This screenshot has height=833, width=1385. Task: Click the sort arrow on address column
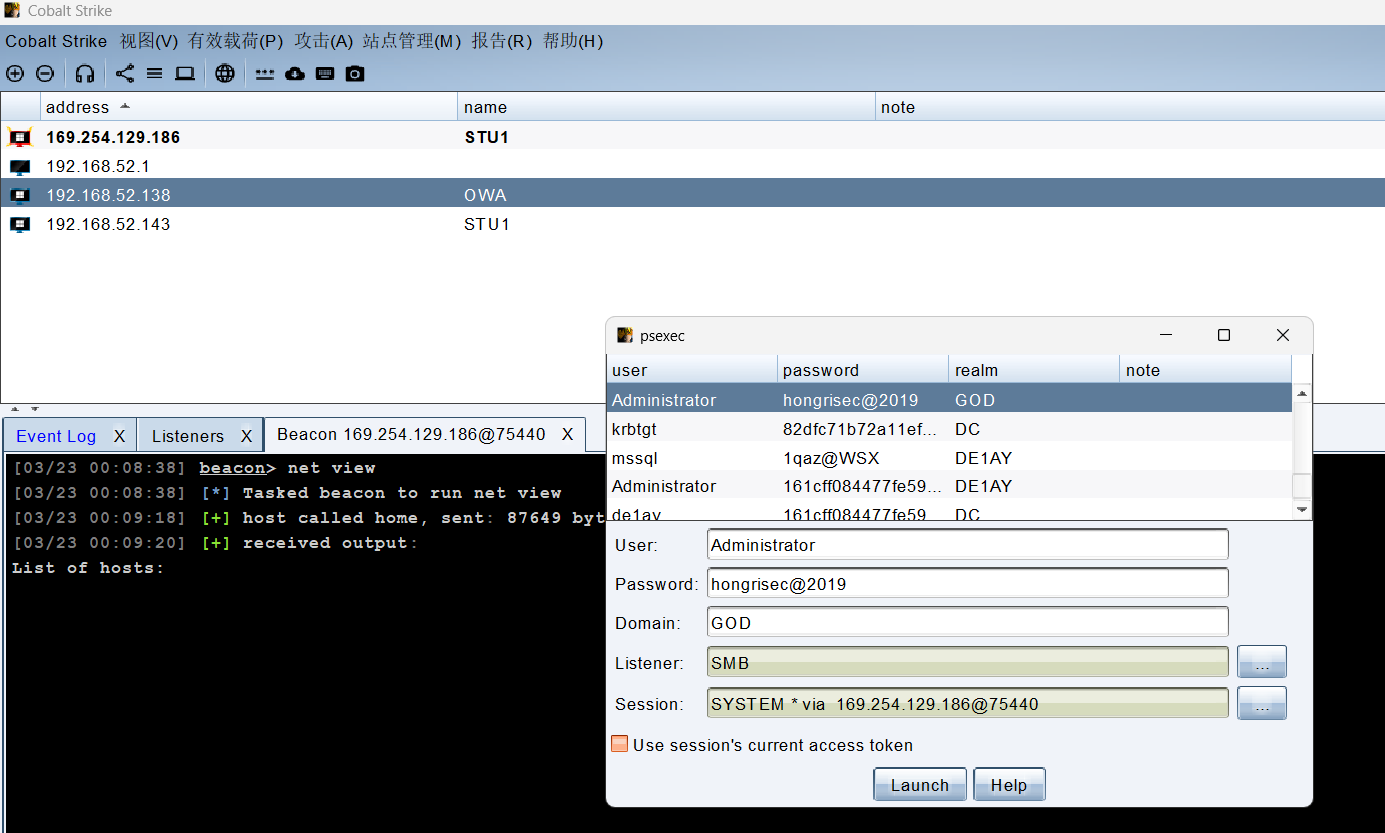pos(124,106)
